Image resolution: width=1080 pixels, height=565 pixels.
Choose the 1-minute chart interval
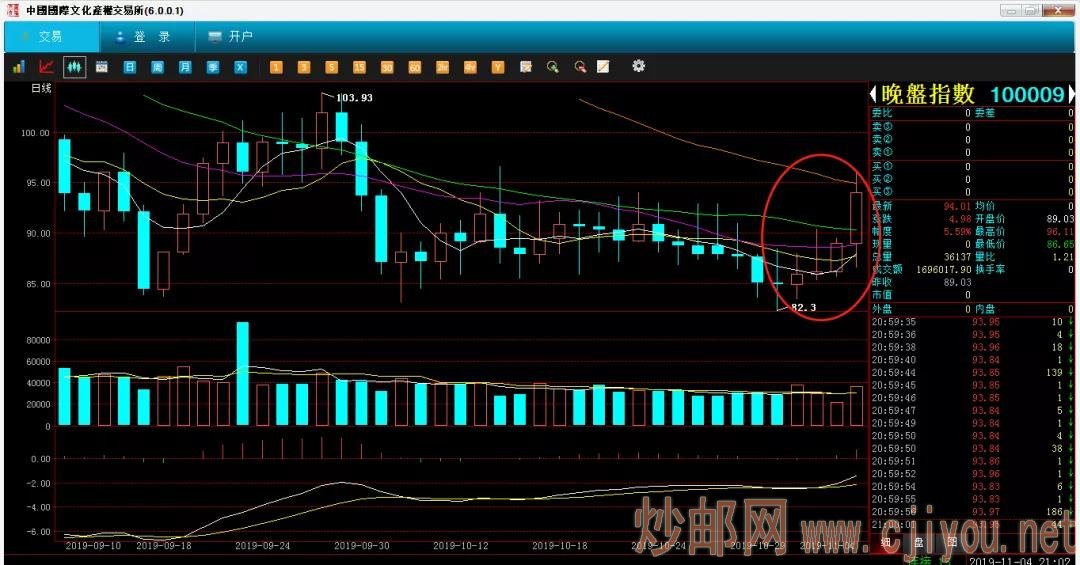pos(276,67)
